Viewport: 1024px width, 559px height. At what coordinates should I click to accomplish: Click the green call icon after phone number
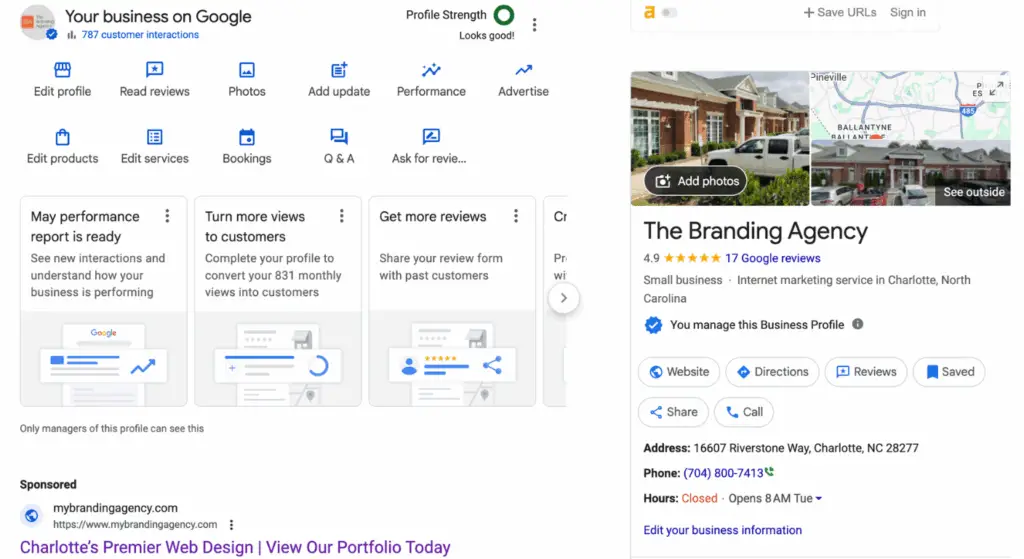coord(769,471)
